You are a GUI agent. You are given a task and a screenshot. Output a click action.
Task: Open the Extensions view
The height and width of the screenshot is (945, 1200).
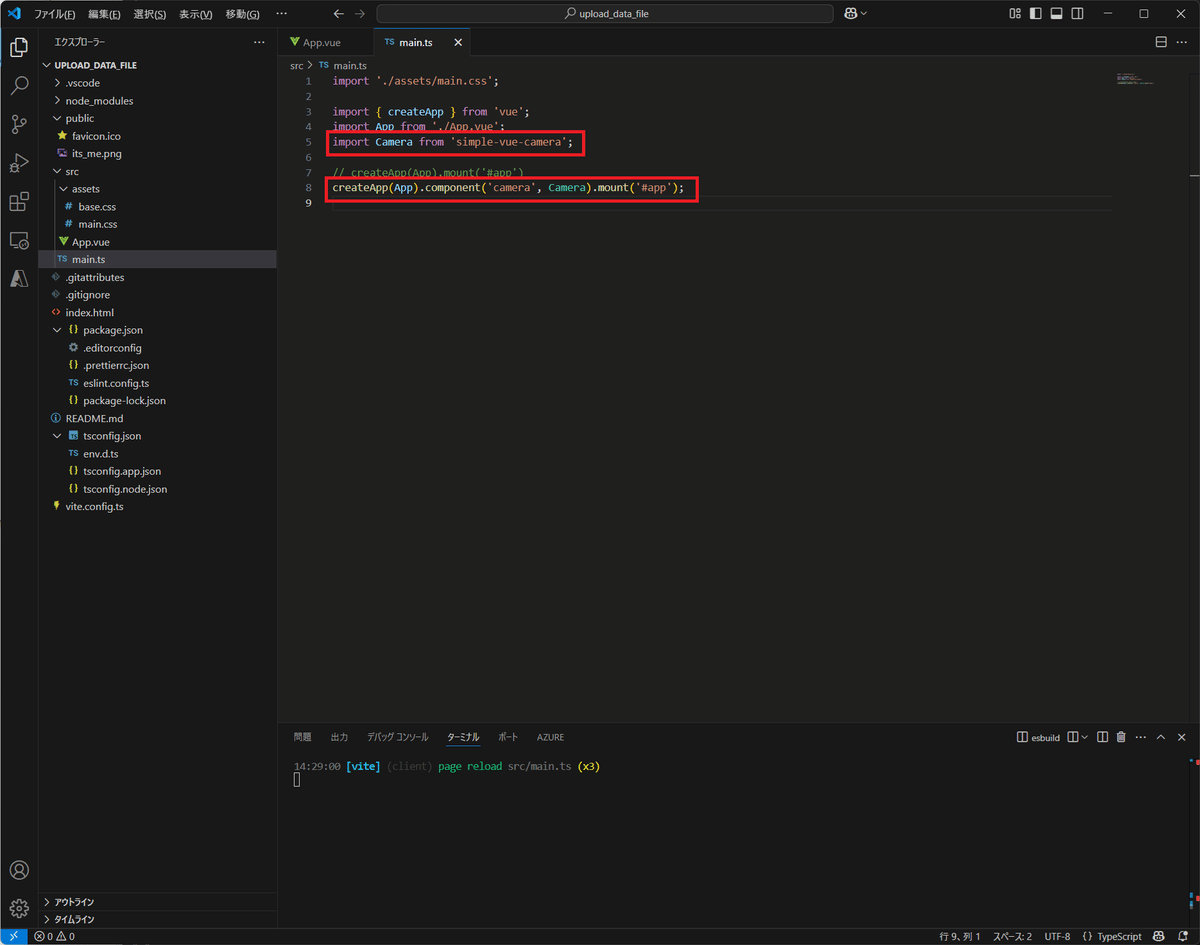pyautogui.click(x=18, y=201)
